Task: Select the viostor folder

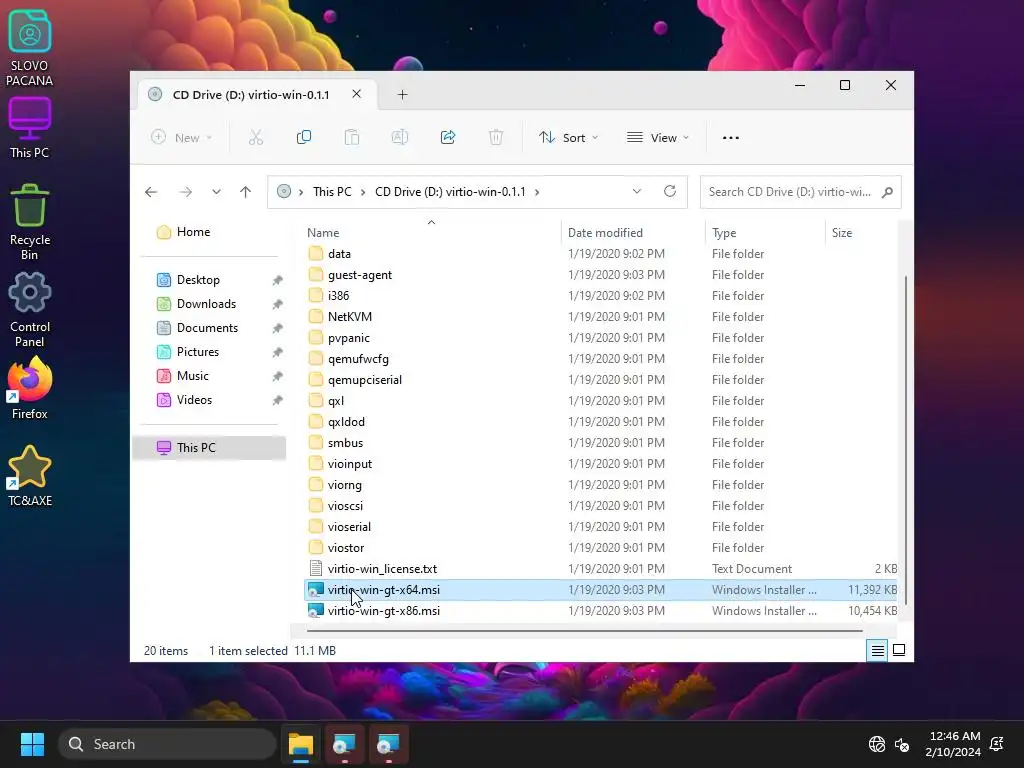Action: [601, 548]
